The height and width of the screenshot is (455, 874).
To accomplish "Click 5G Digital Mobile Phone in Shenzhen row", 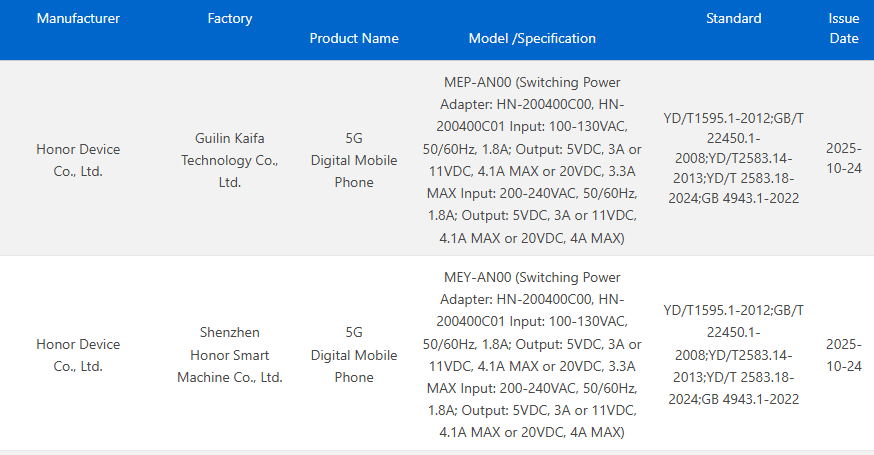I will 354,355.
